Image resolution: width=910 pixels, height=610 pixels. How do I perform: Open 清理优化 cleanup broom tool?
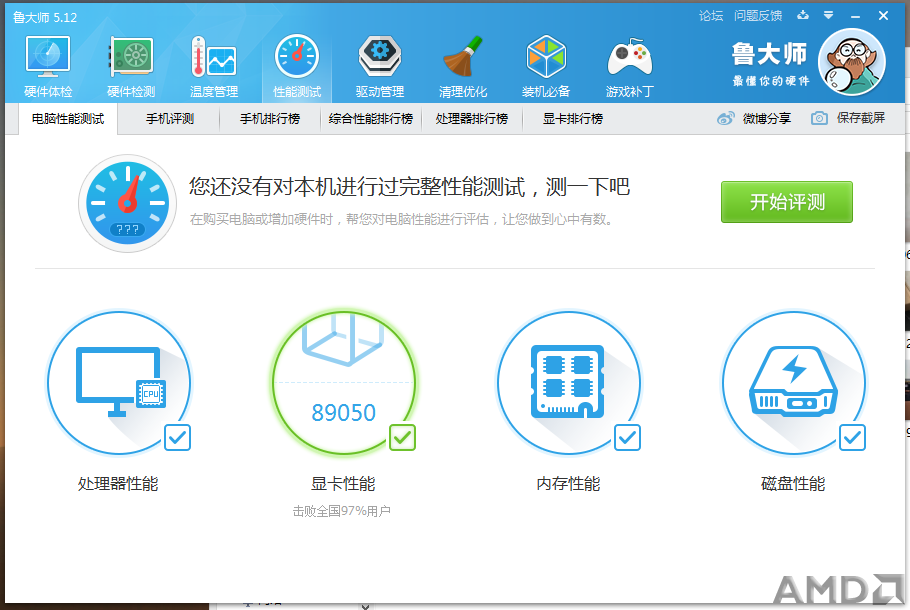(x=463, y=66)
